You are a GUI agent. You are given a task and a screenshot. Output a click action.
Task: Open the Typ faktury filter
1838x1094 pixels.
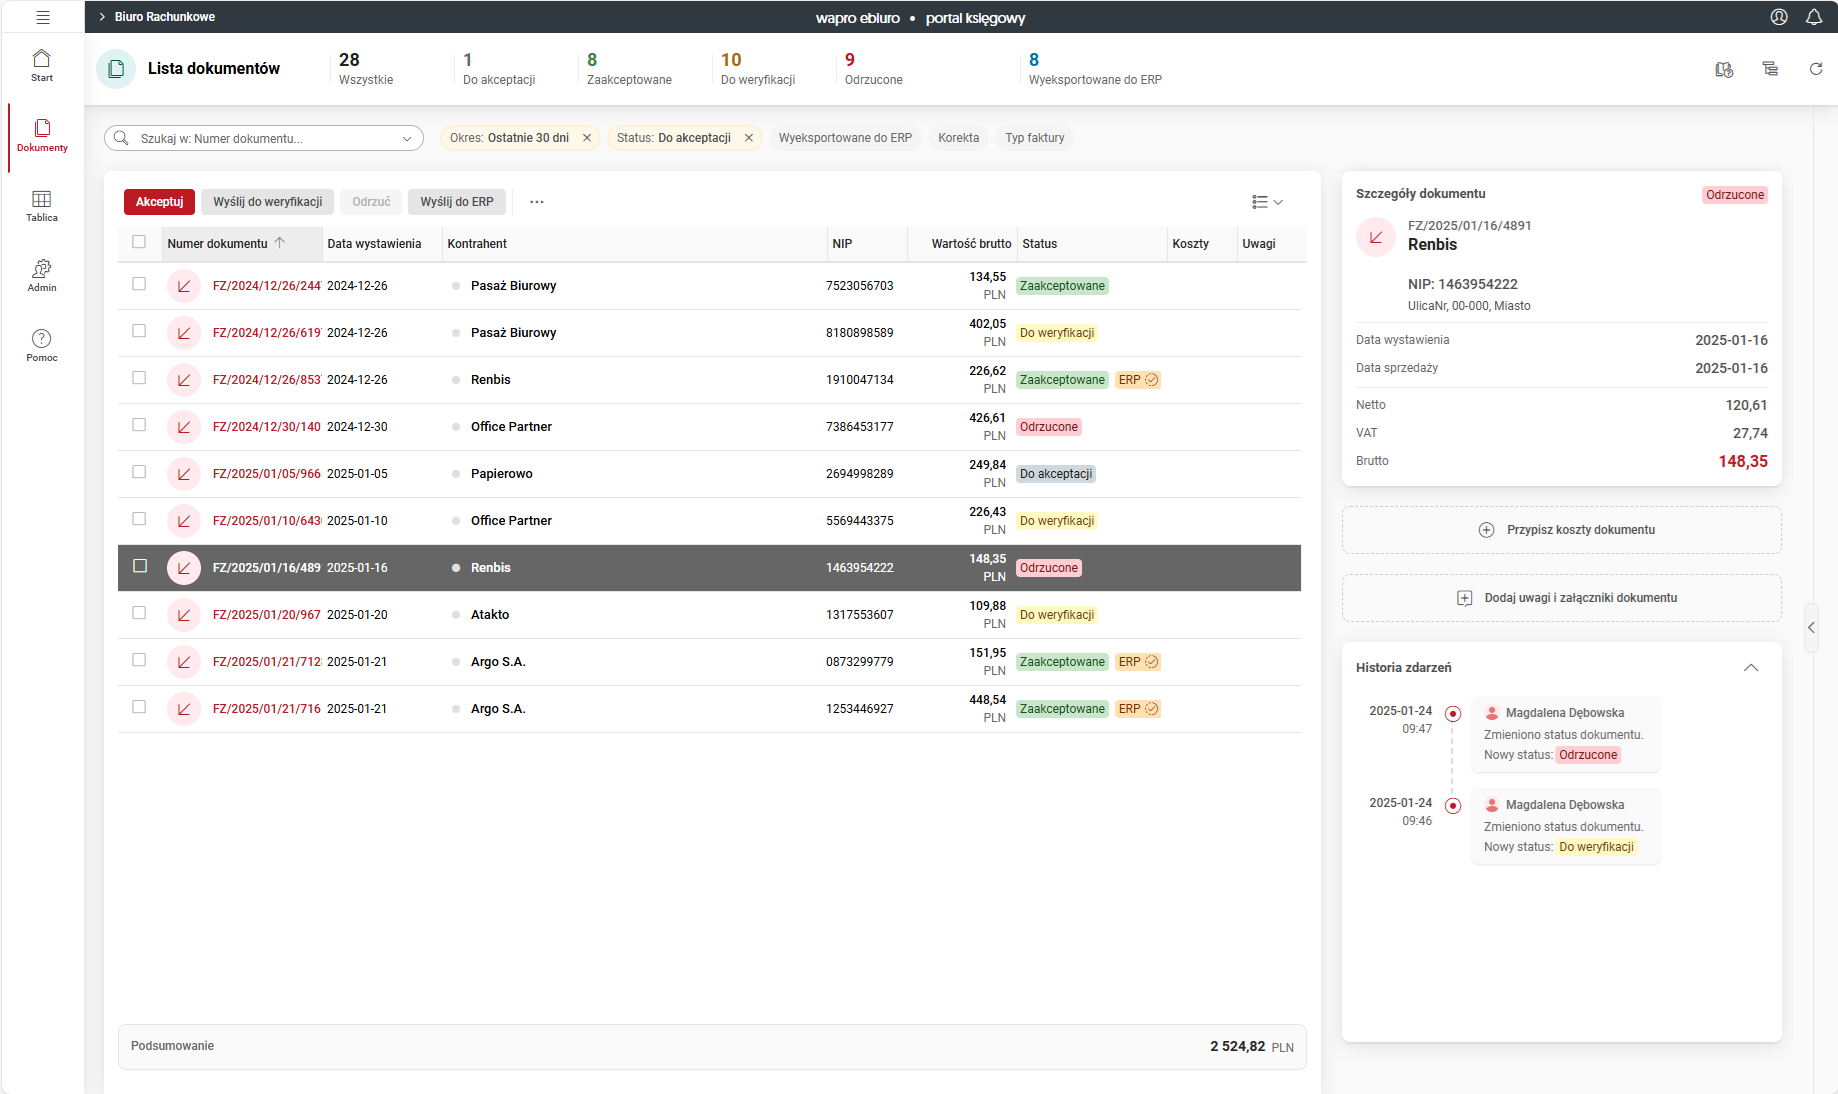tap(1035, 138)
